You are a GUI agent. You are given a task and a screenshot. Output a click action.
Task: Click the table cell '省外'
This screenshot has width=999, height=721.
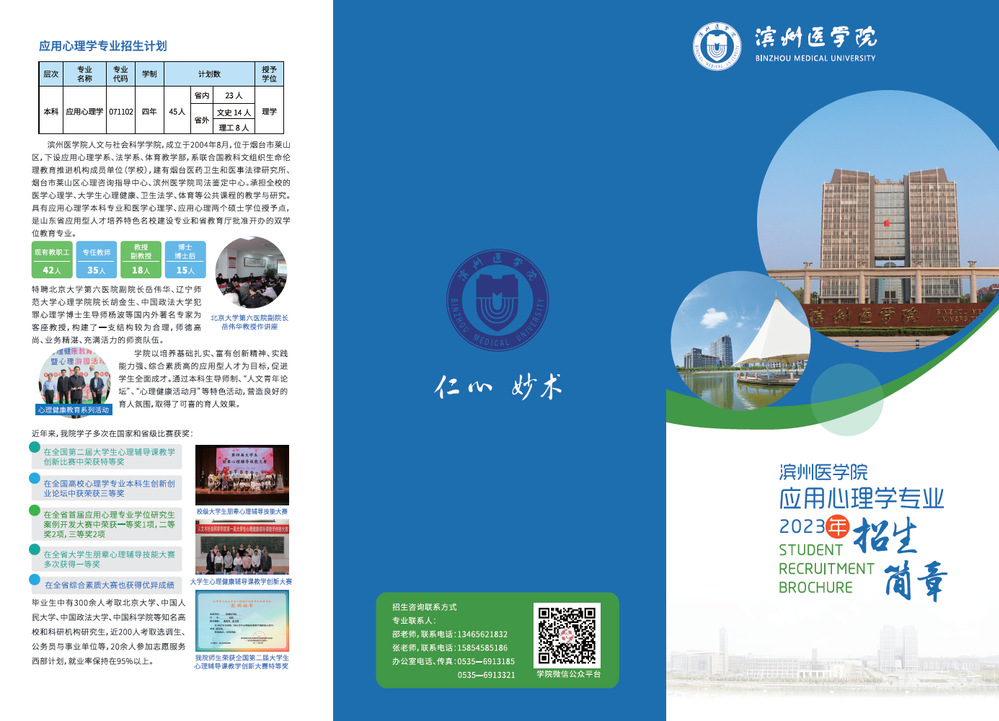coord(202,119)
